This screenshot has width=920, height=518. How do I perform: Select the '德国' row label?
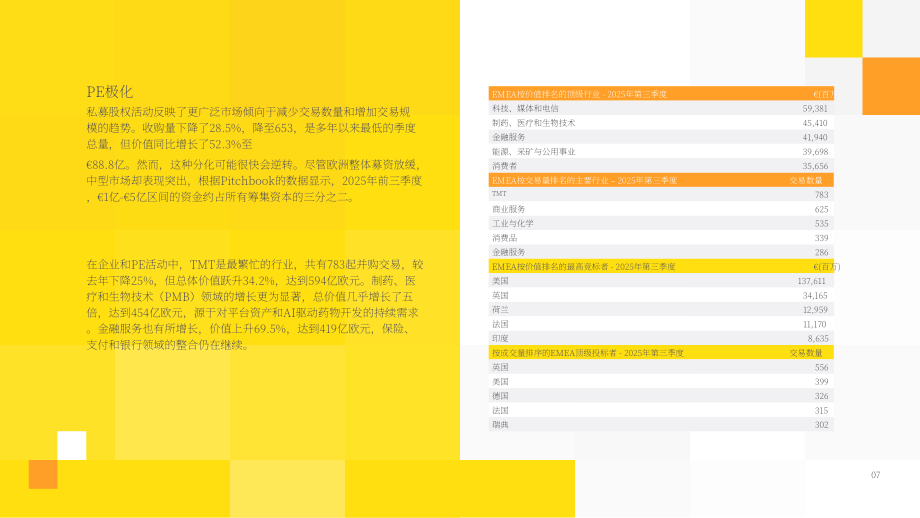[x=500, y=396]
